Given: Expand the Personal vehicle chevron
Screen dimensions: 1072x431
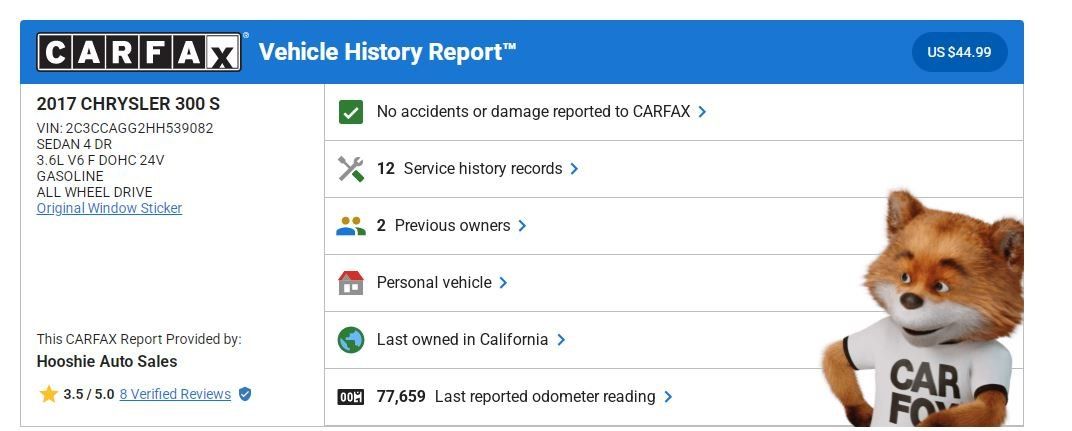Looking at the screenshot, I should pos(503,283).
